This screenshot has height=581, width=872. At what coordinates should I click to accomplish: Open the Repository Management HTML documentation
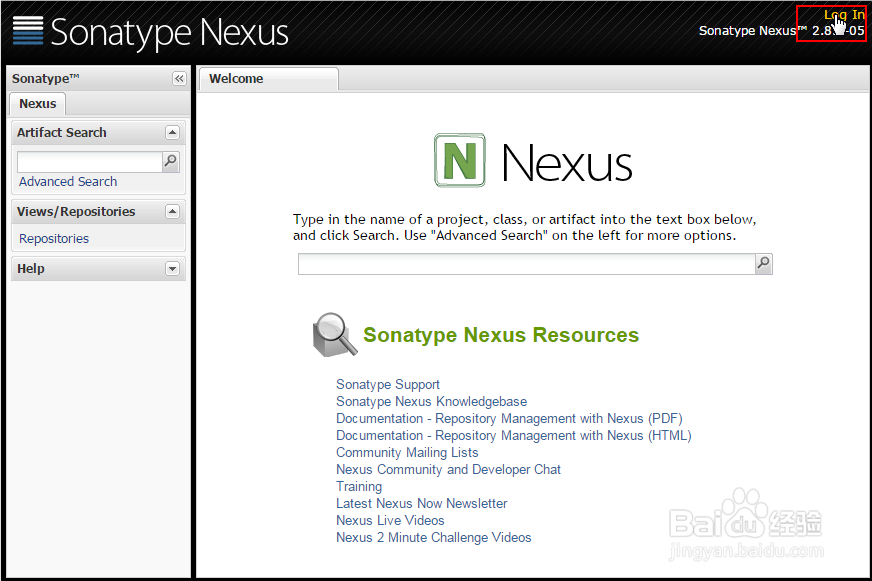click(513, 435)
